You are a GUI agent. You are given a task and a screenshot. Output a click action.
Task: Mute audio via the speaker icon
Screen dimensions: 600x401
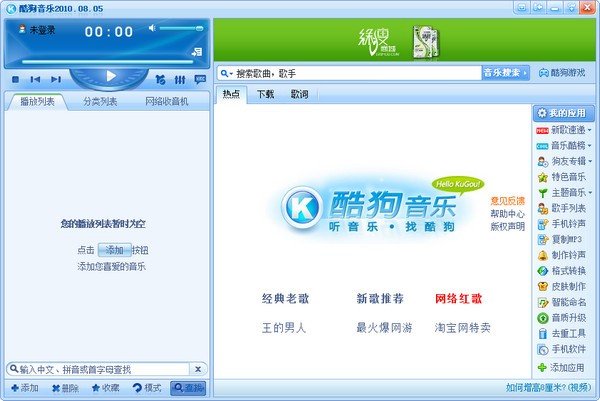tap(152, 28)
